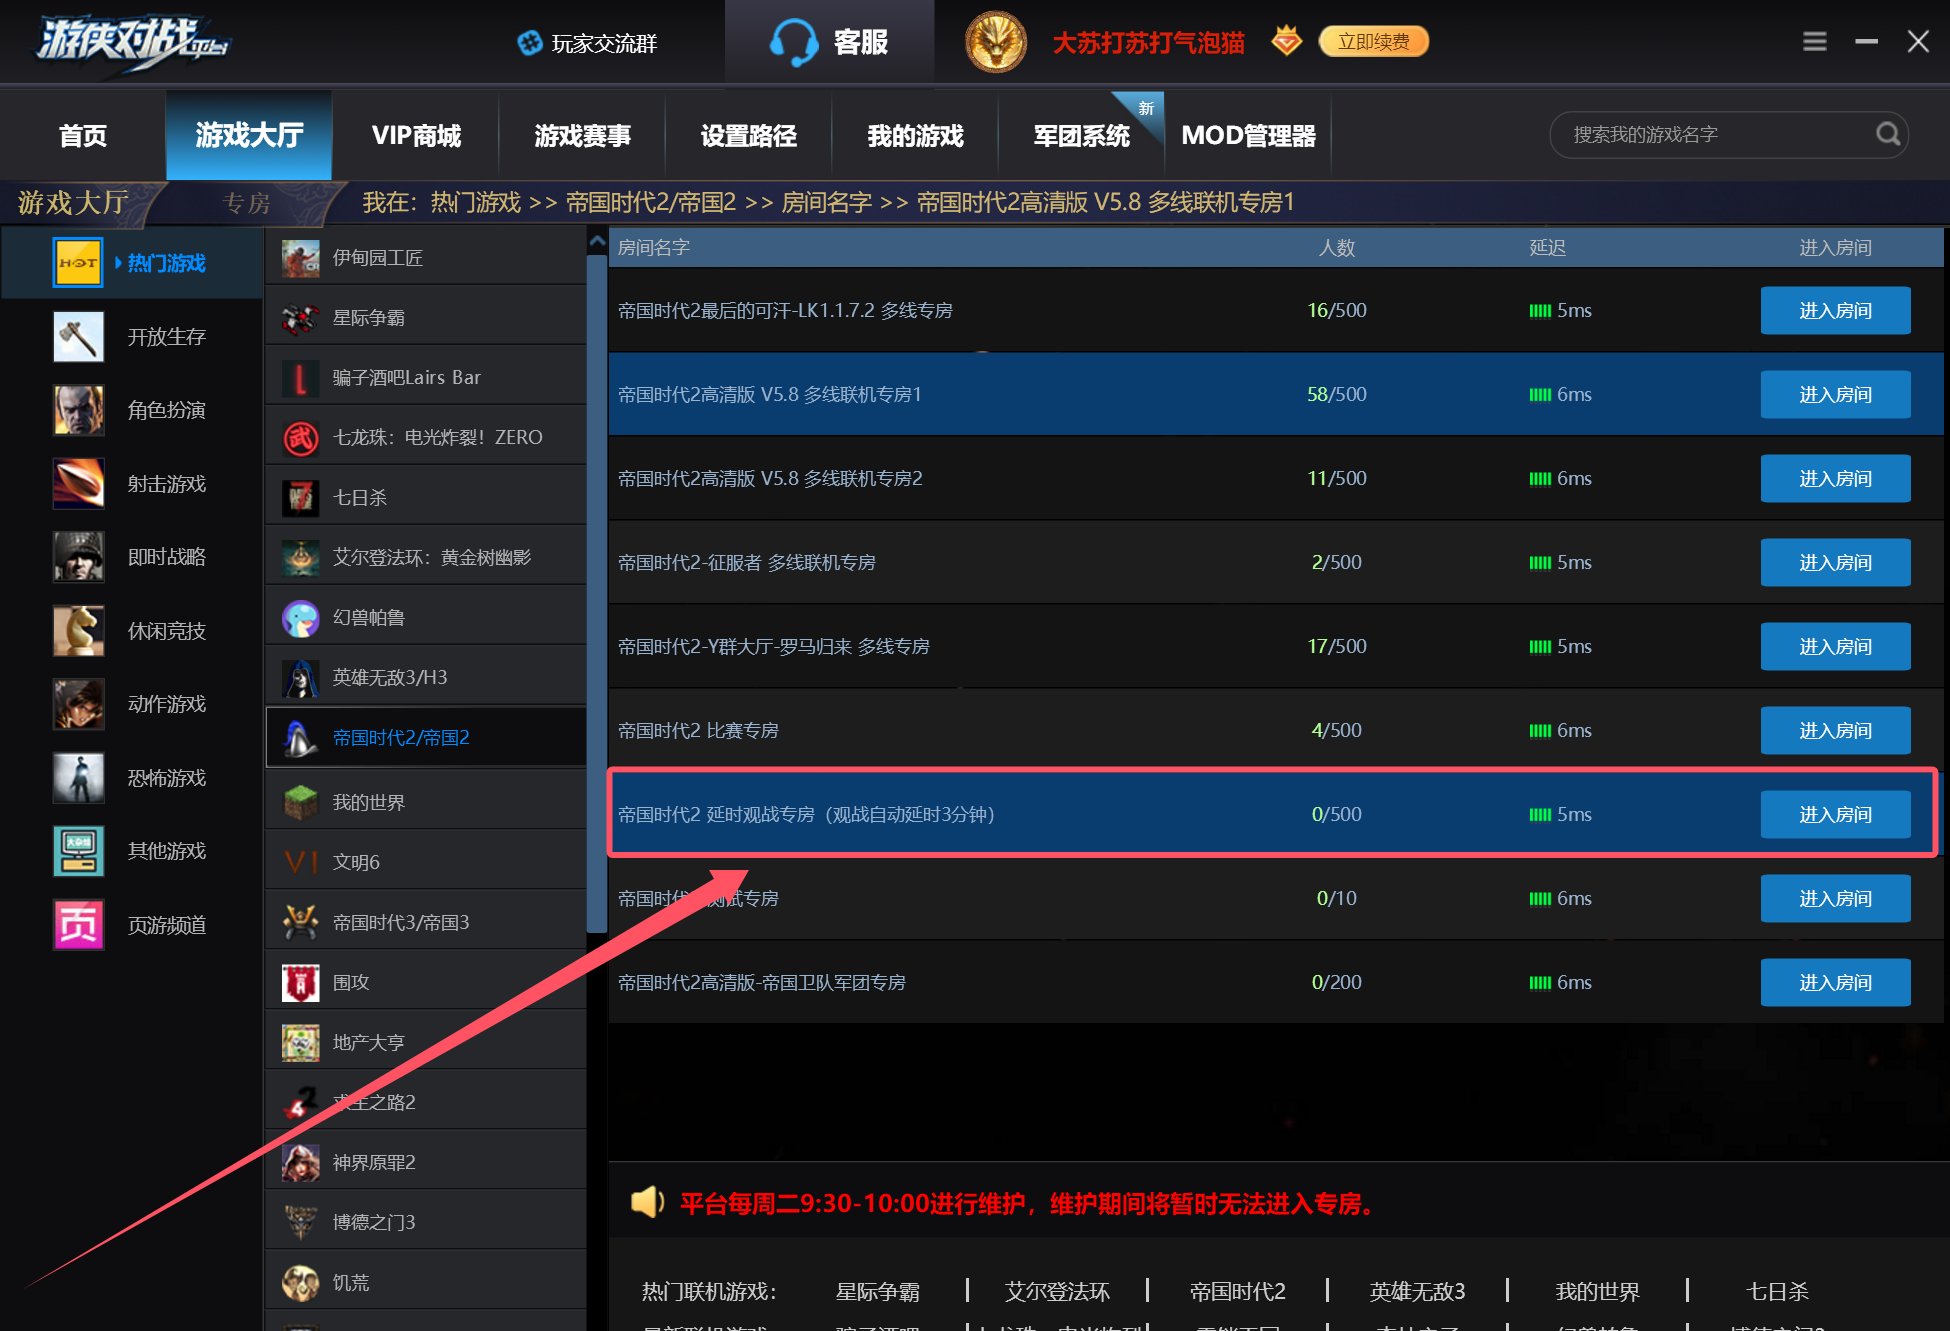Click the Monopoly game icon
This screenshot has height=1331, width=1950.
coord(300,1042)
